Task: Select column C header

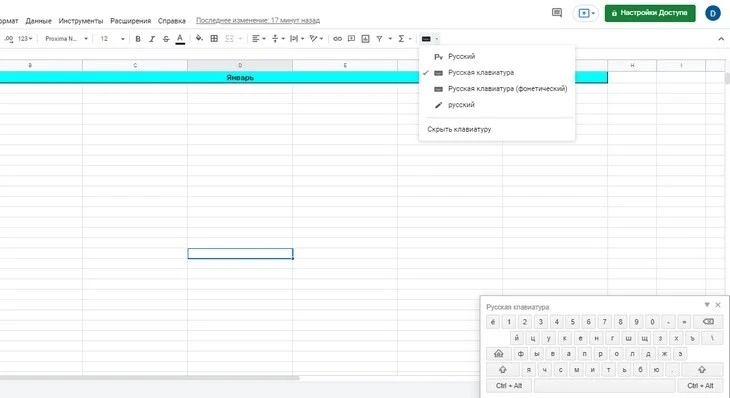Action: pyautogui.click(x=135, y=66)
